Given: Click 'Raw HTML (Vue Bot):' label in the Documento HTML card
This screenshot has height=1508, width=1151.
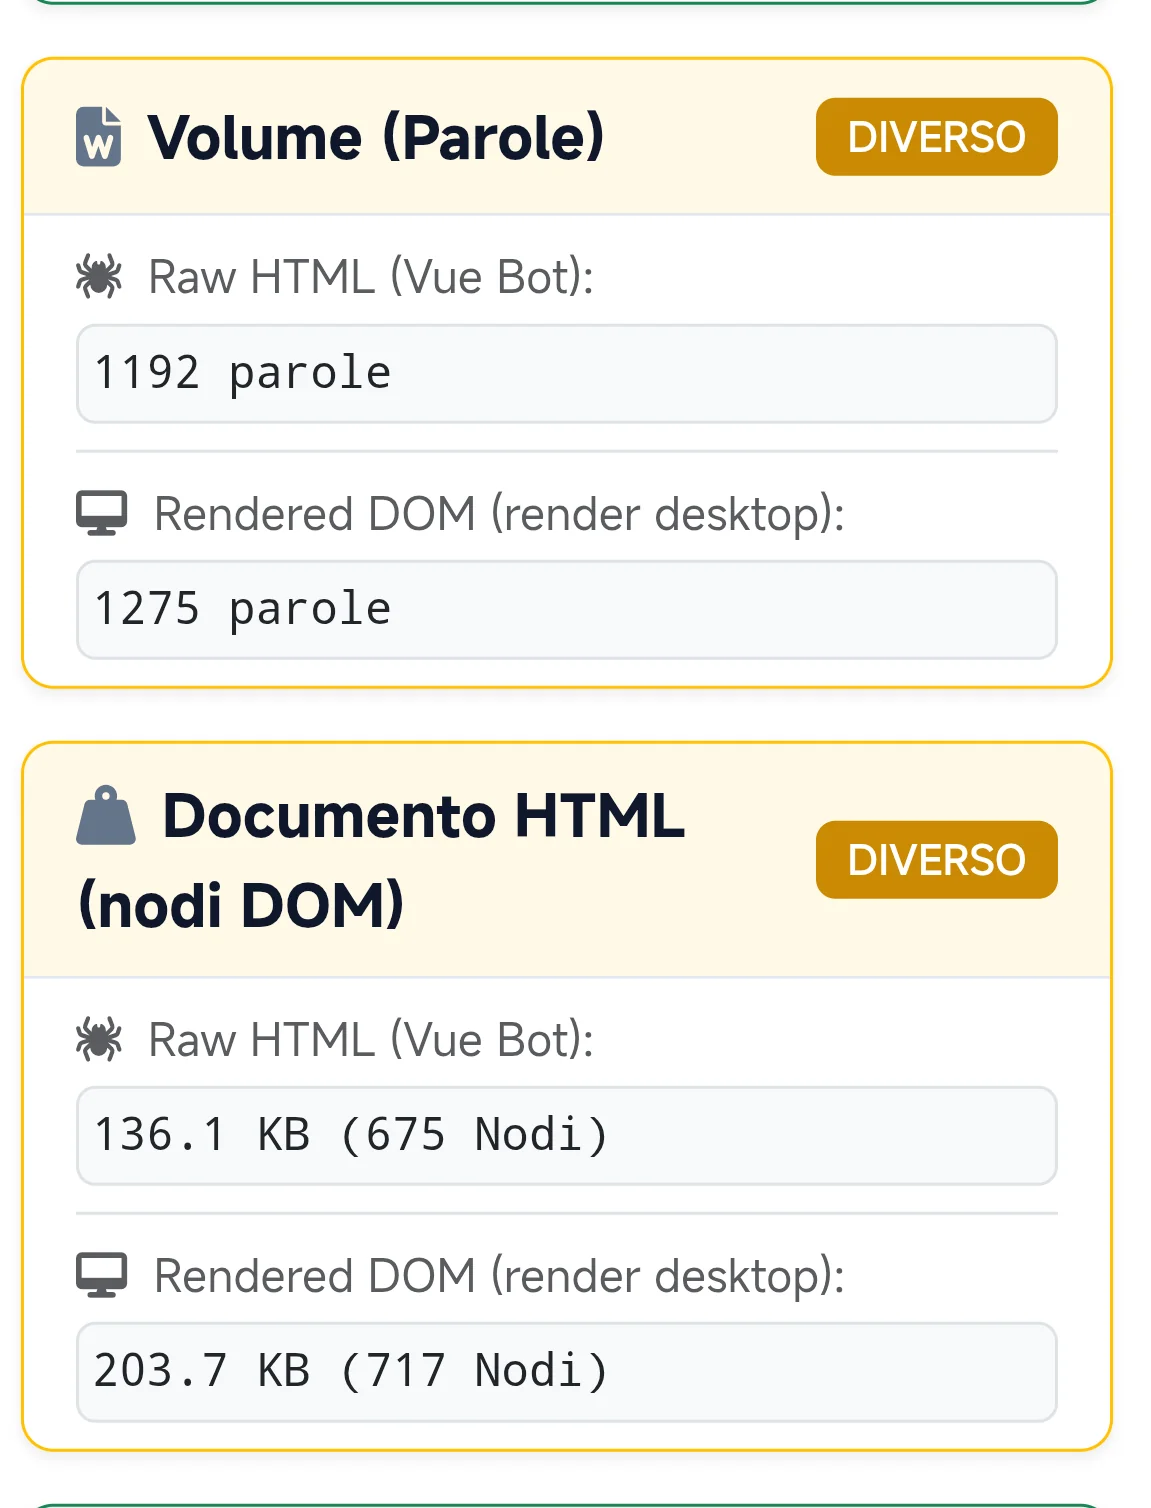Looking at the screenshot, I should pyautogui.click(x=371, y=1040).
